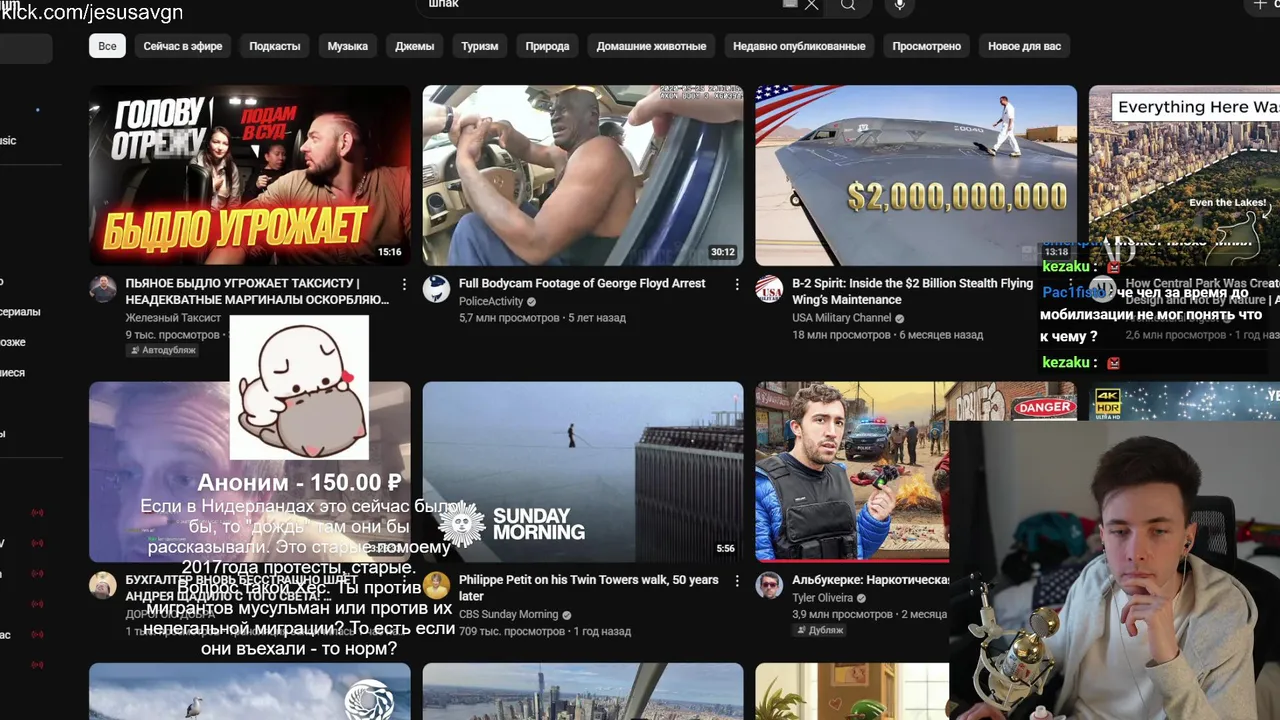Open title Philippe Petit on his Twin Towers walk

point(588,587)
